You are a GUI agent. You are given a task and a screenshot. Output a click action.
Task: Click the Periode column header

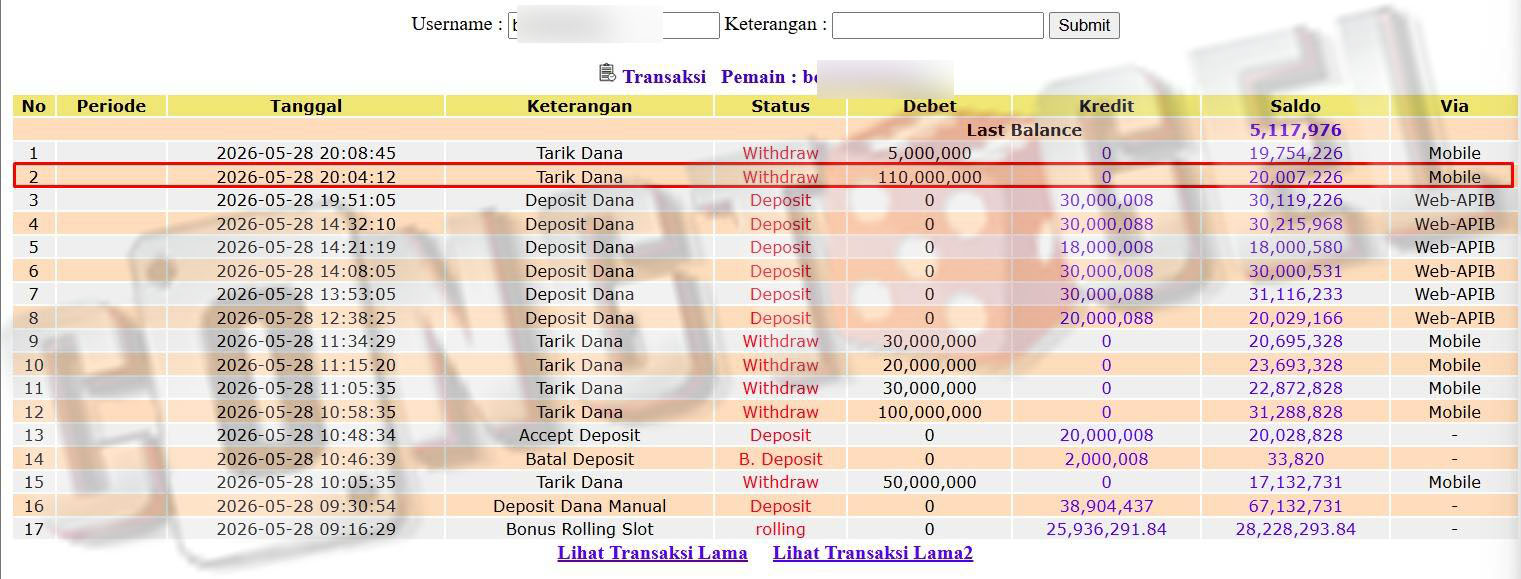coord(111,106)
